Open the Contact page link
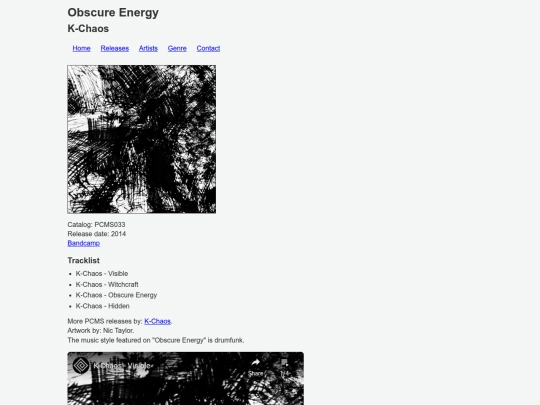This screenshot has width=540, height=405. (x=208, y=48)
